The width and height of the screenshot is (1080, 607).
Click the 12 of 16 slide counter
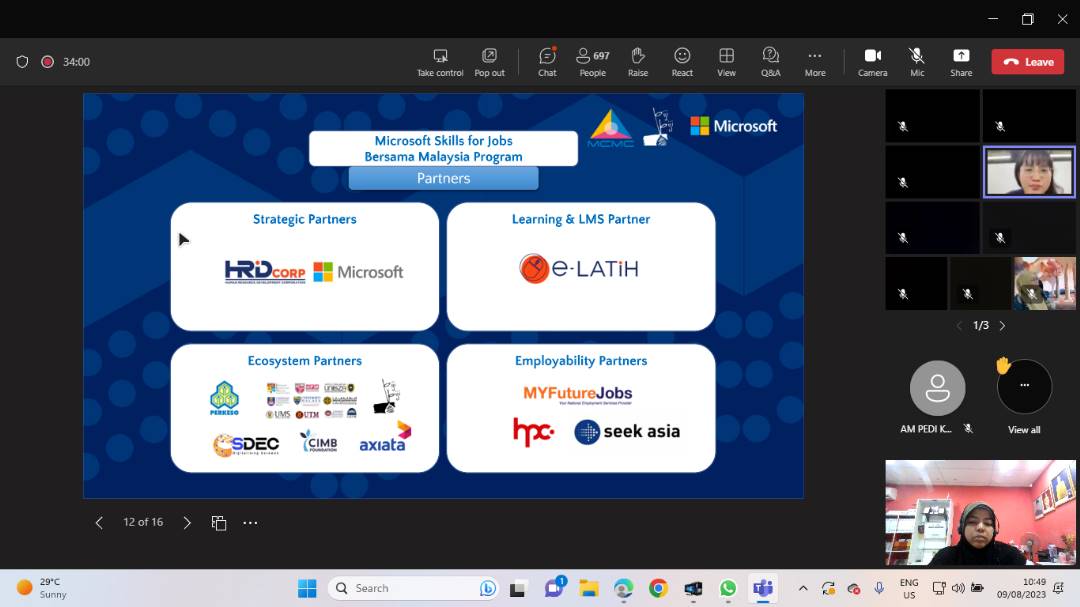coord(143,522)
